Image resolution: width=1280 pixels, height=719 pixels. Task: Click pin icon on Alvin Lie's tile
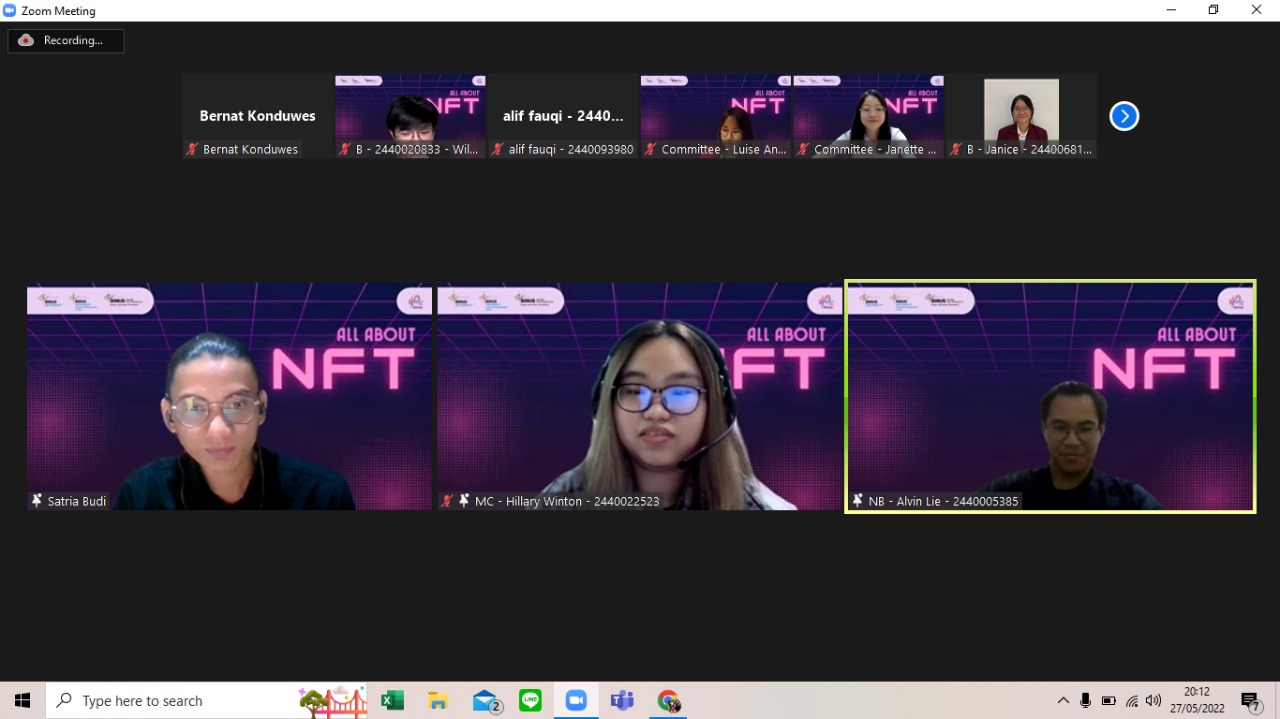pyautogui.click(x=857, y=501)
